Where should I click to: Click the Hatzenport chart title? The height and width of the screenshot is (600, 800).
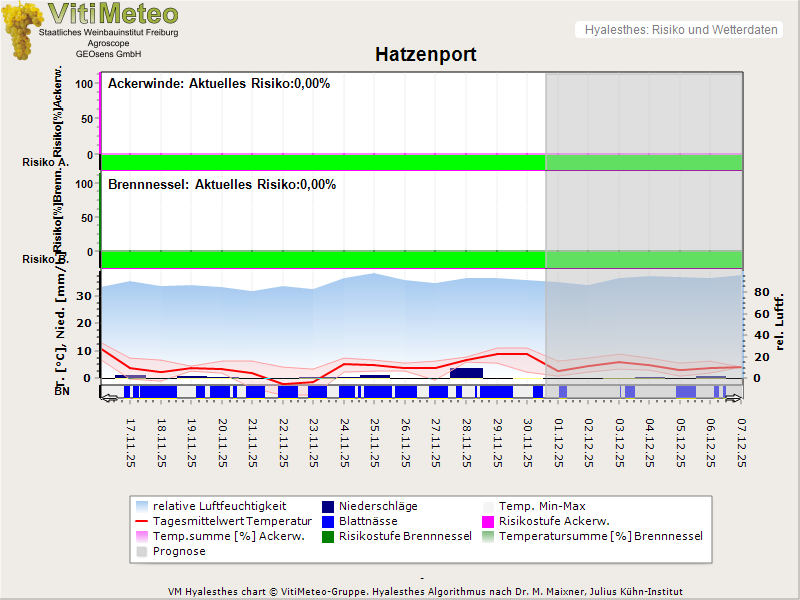[x=425, y=55]
